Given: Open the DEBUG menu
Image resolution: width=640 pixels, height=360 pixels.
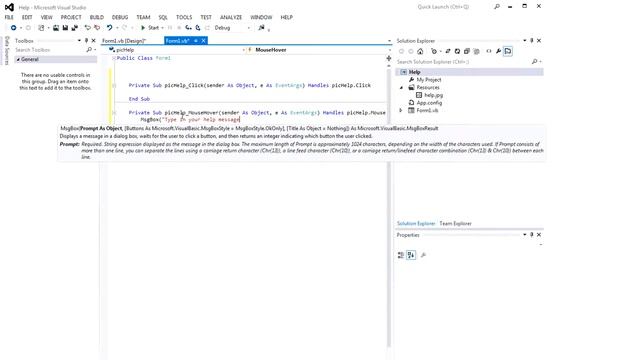Looking at the screenshot, I should pos(120,17).
